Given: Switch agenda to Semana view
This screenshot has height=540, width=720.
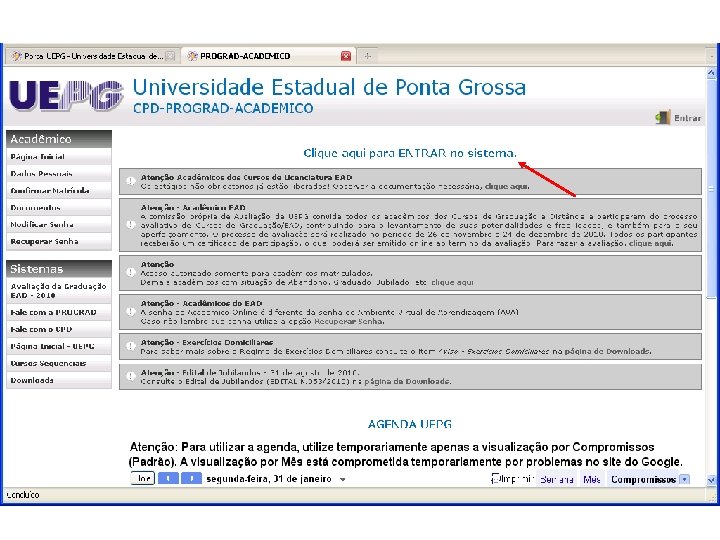Looking at the screenshot, I should (557, 479).
